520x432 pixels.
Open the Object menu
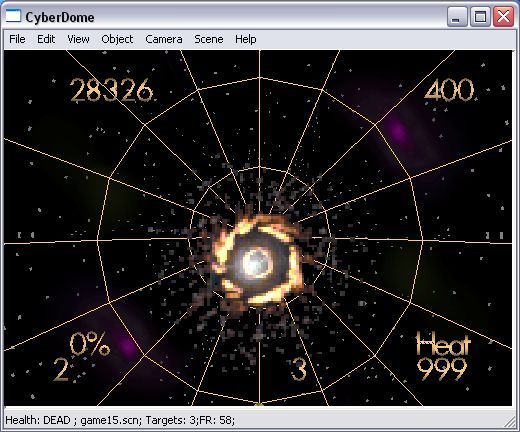tap(117, 39)
